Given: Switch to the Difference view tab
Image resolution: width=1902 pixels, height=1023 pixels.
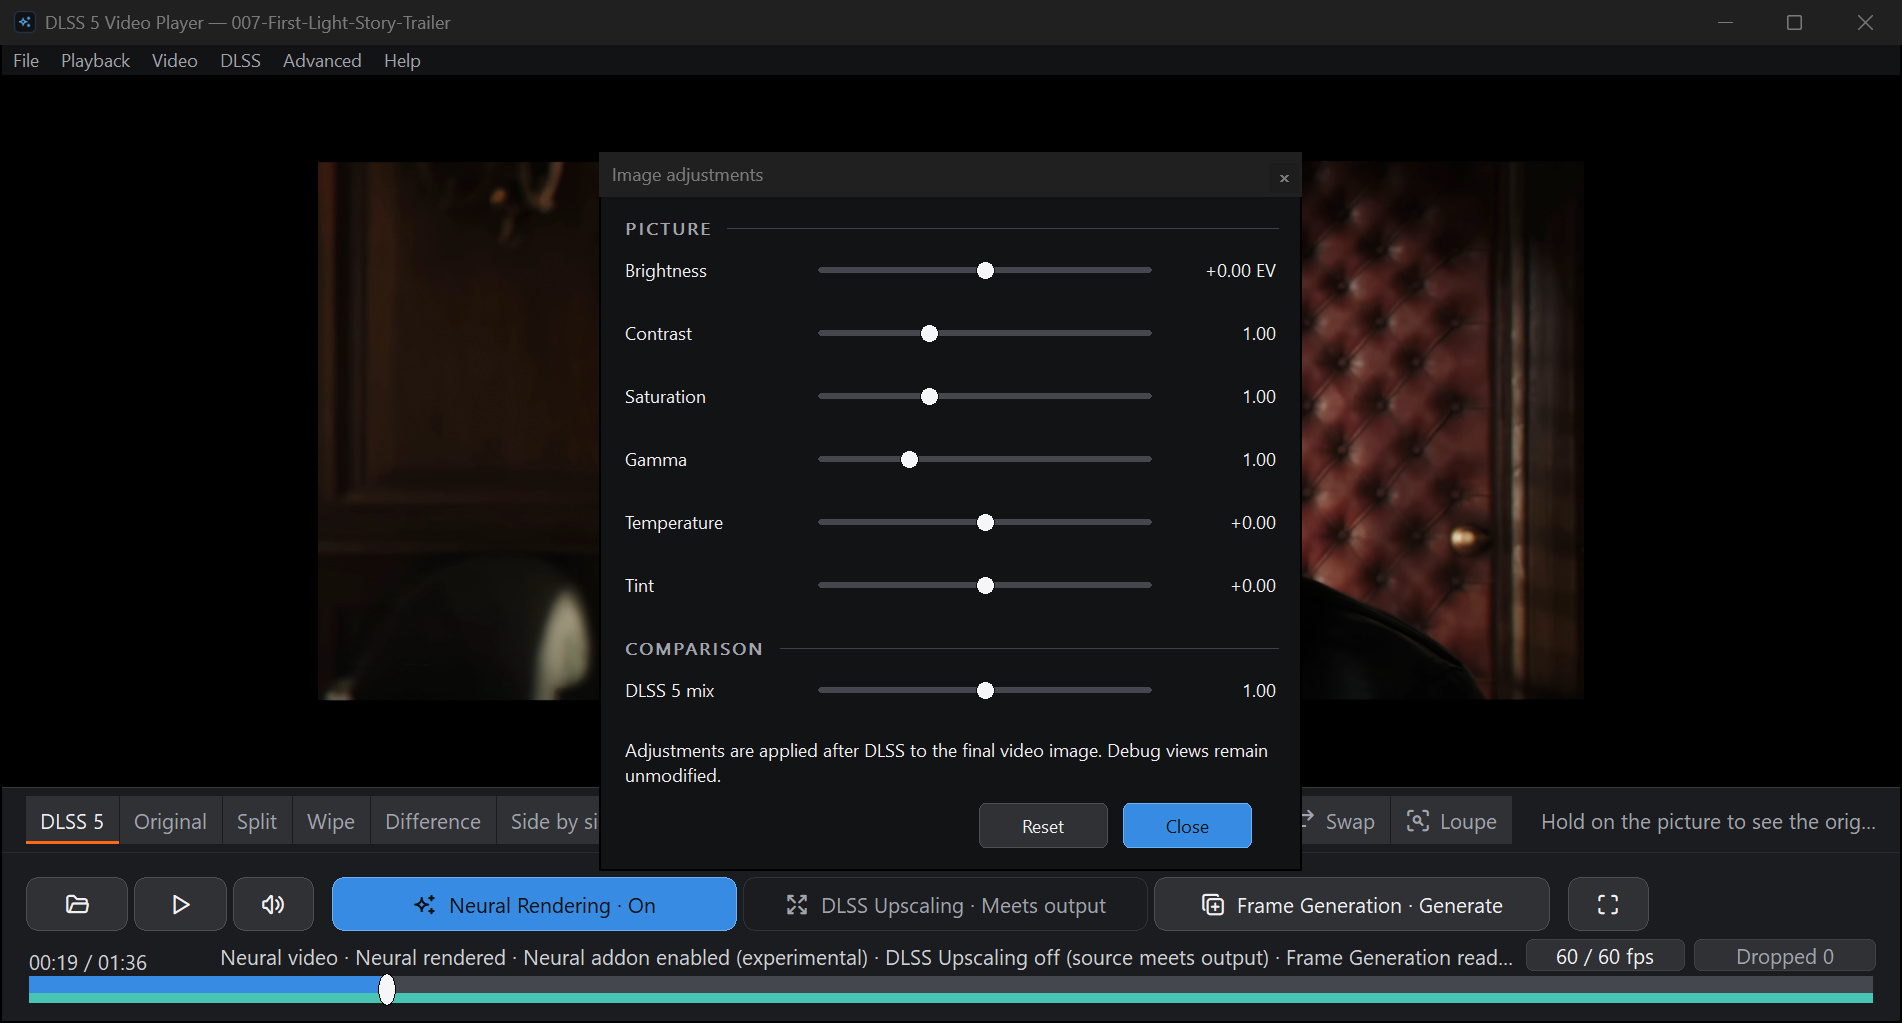Looking at the screenshot, I should click(x=433, y=821).
